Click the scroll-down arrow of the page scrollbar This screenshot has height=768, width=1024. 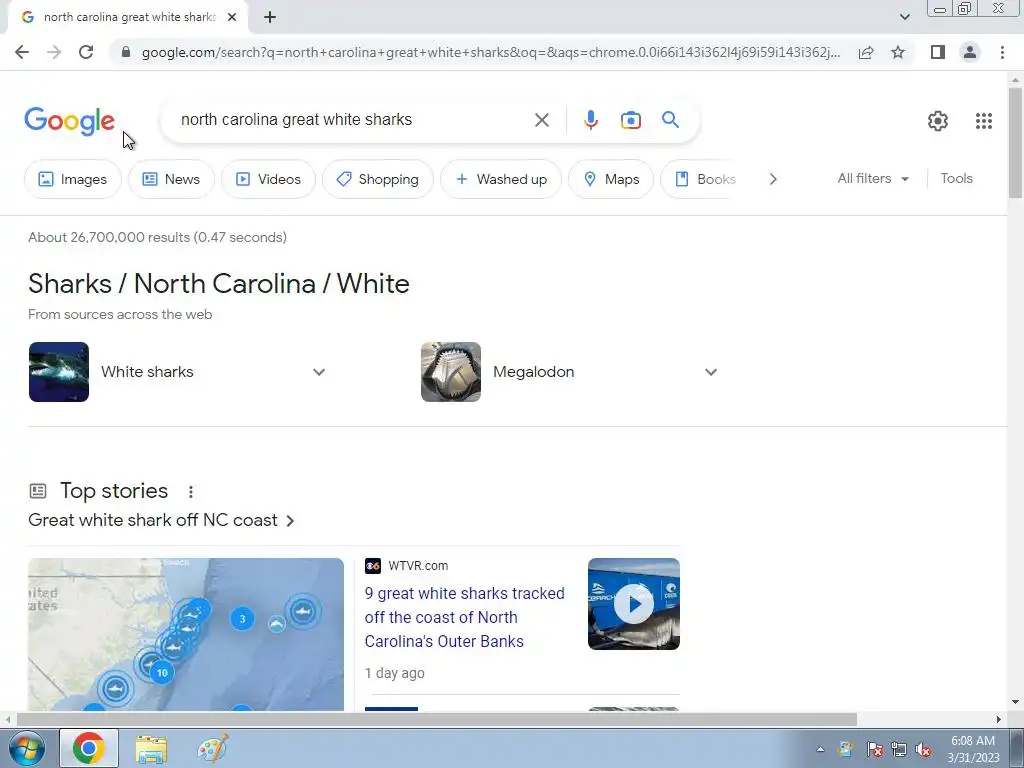click(1015, 702)
